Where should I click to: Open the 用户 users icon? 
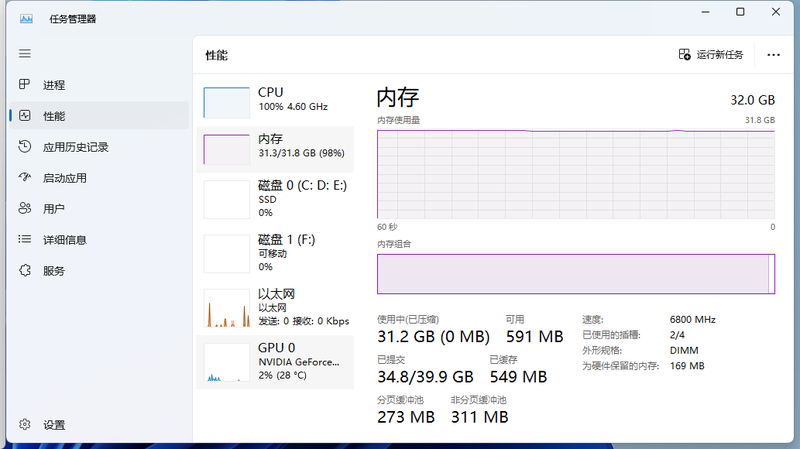tap(24, 208)
